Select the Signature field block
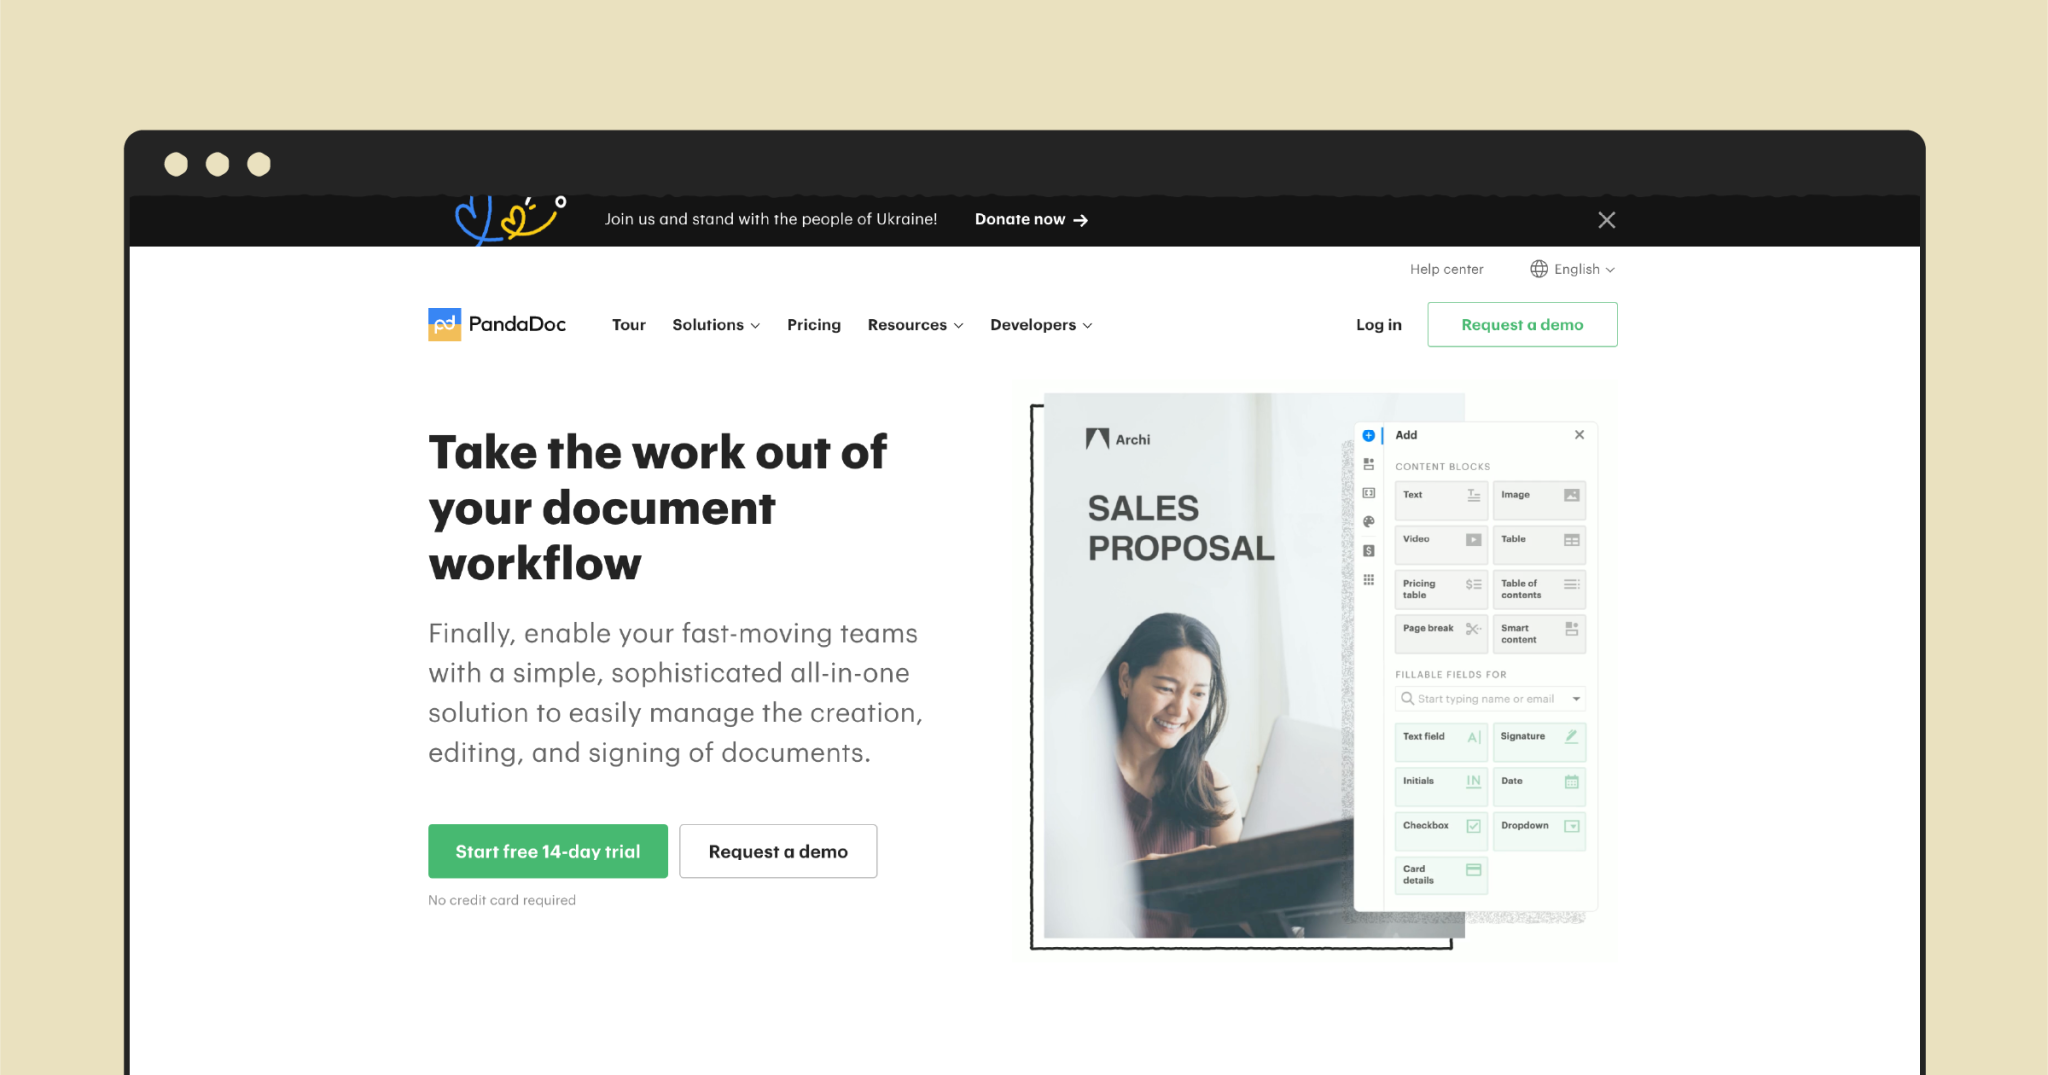2048x1075 pixels. (x=1538, y=741)
